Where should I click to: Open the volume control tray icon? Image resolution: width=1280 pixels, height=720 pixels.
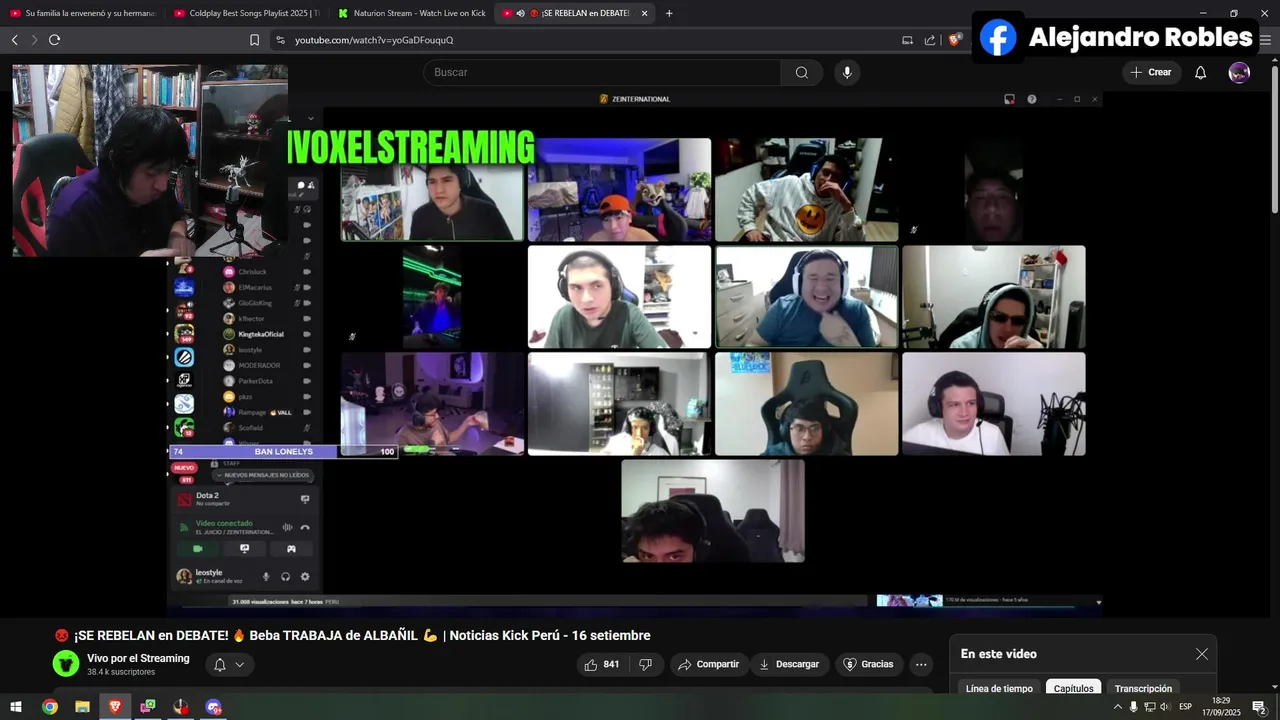[1165, 707]
